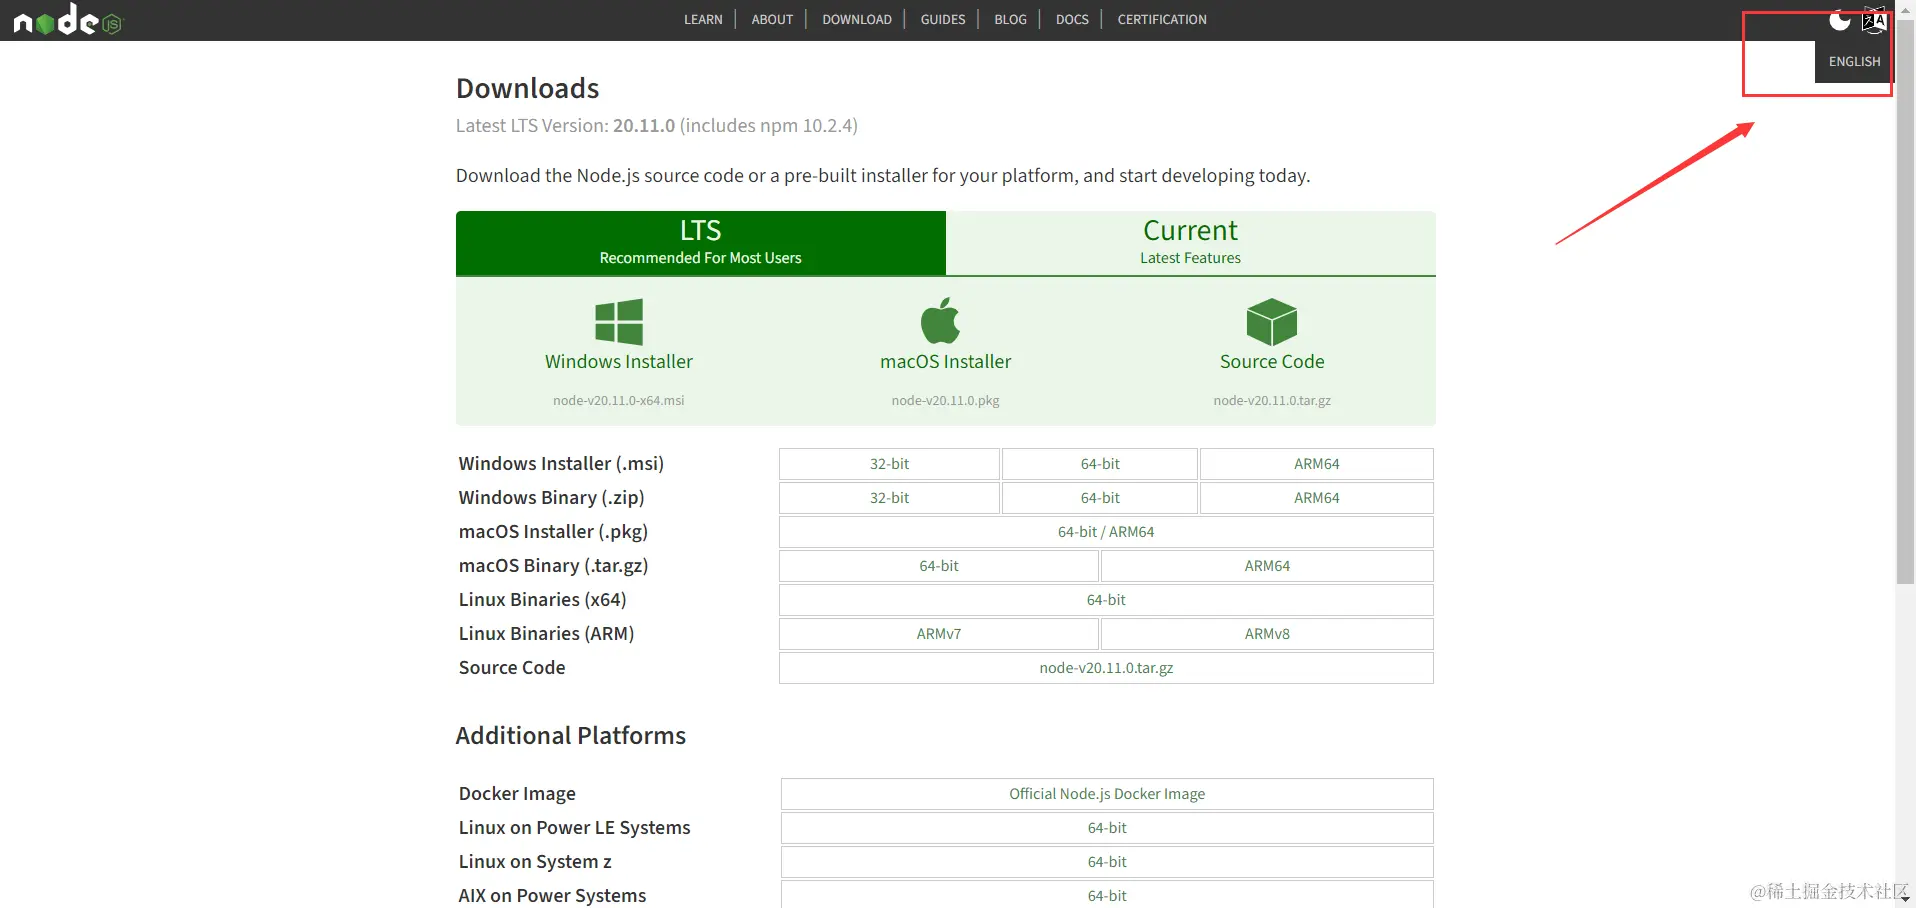Download ARM64 macOS Binary (.tar.gz)
1916x908 pixels.
click(x=1267, y=566)
